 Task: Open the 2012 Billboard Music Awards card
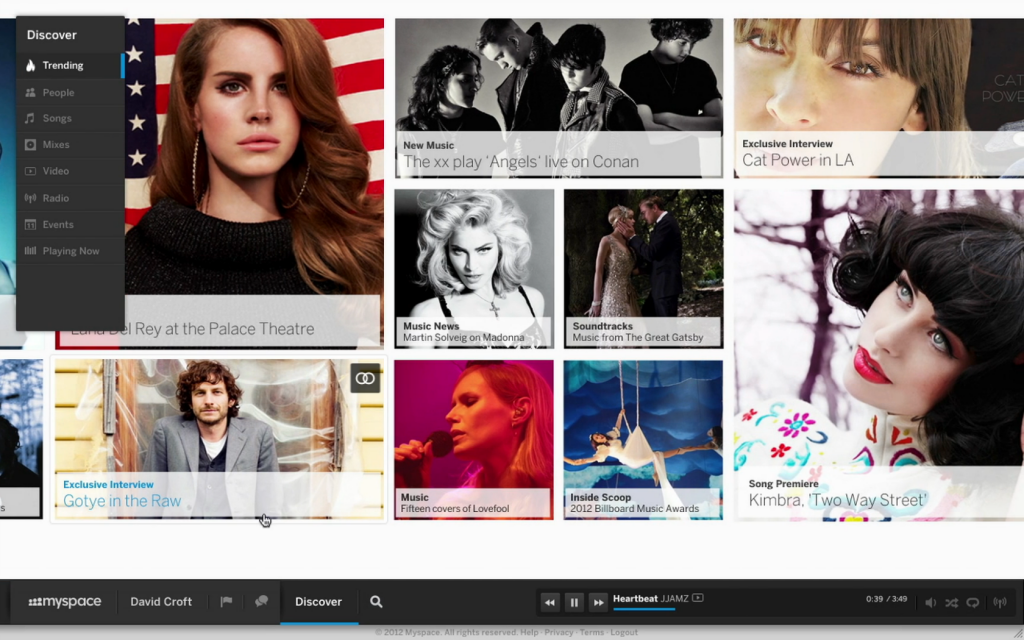coord(643,440)
